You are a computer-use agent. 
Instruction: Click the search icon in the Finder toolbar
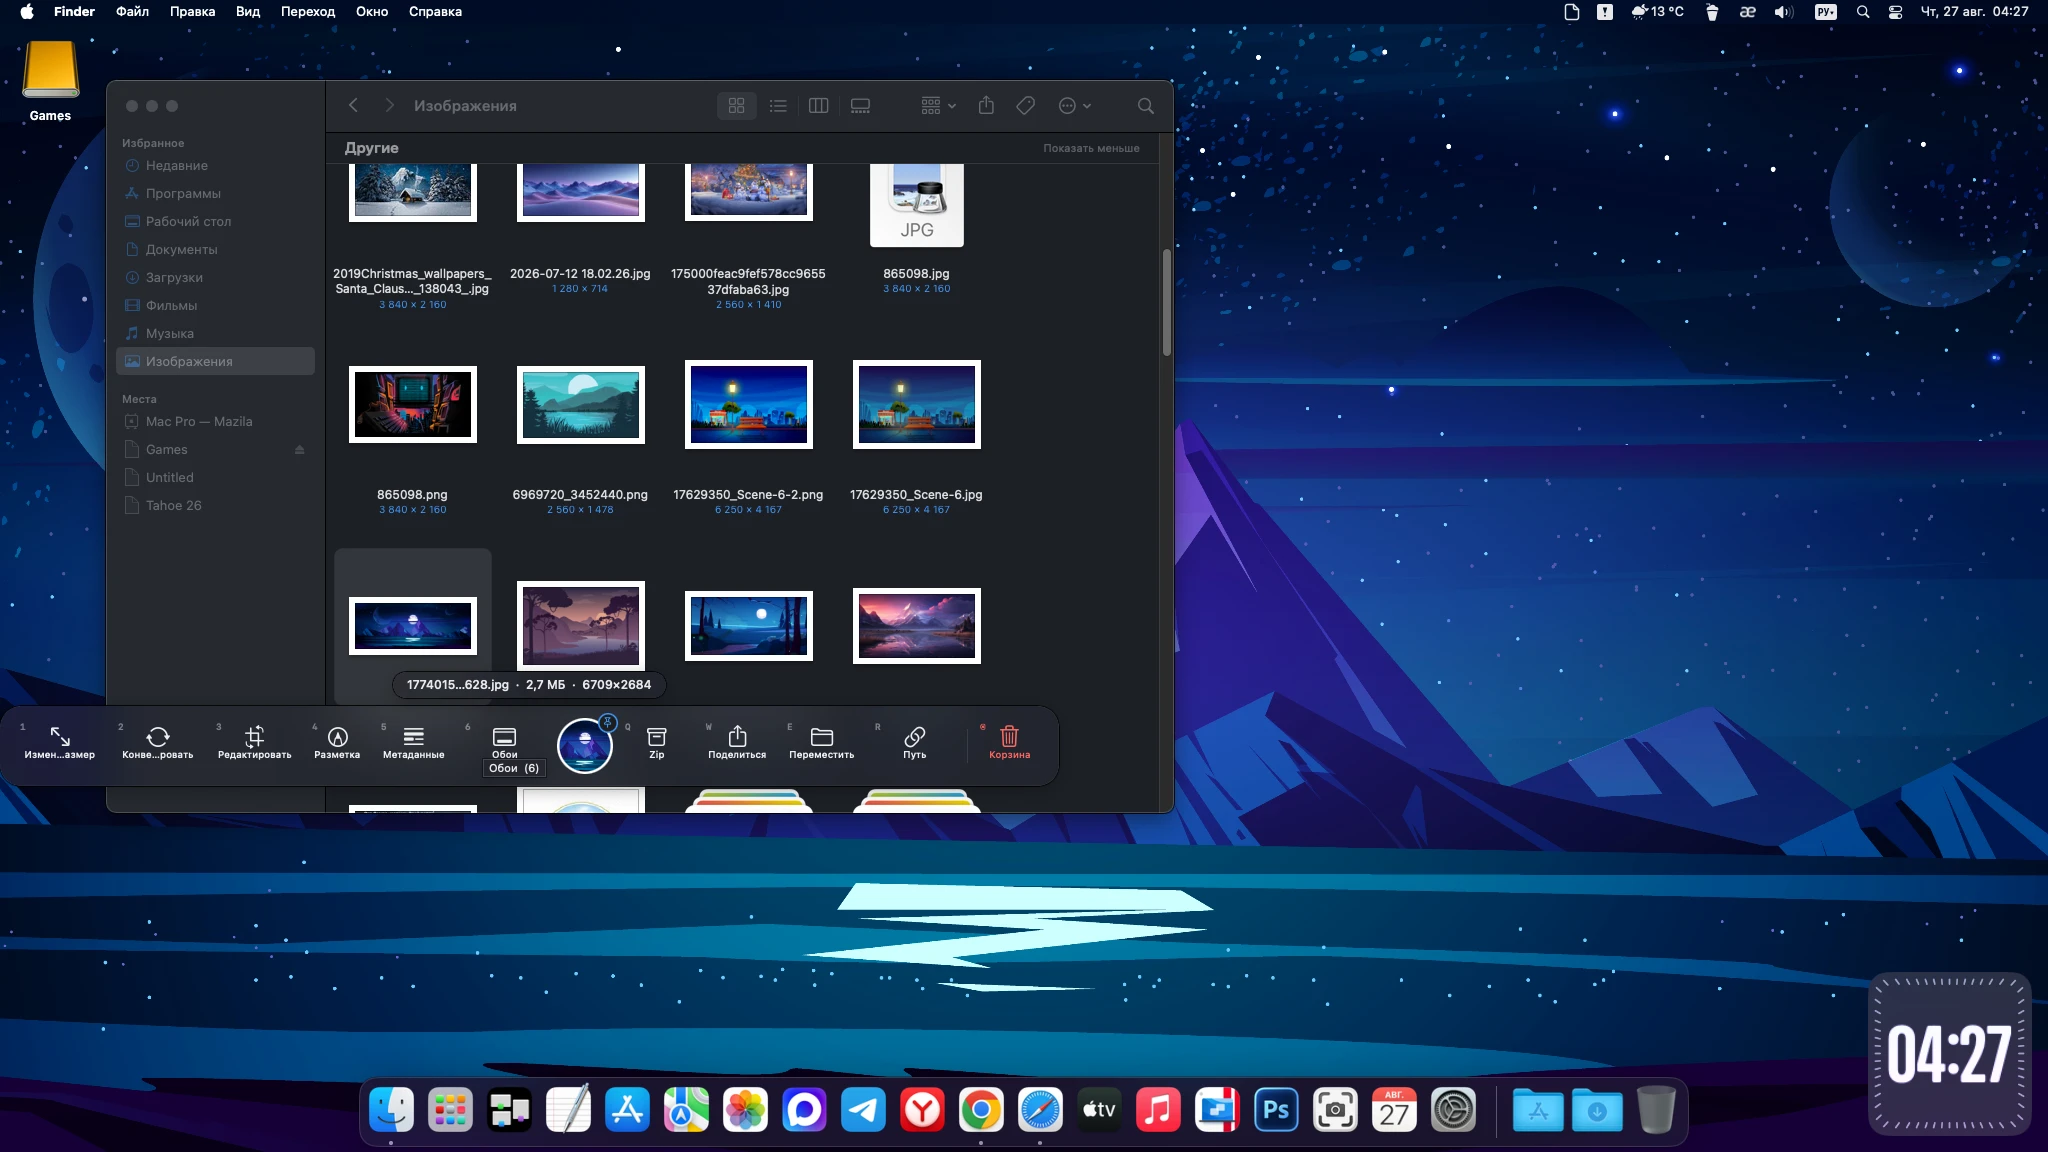point(1146,106)
